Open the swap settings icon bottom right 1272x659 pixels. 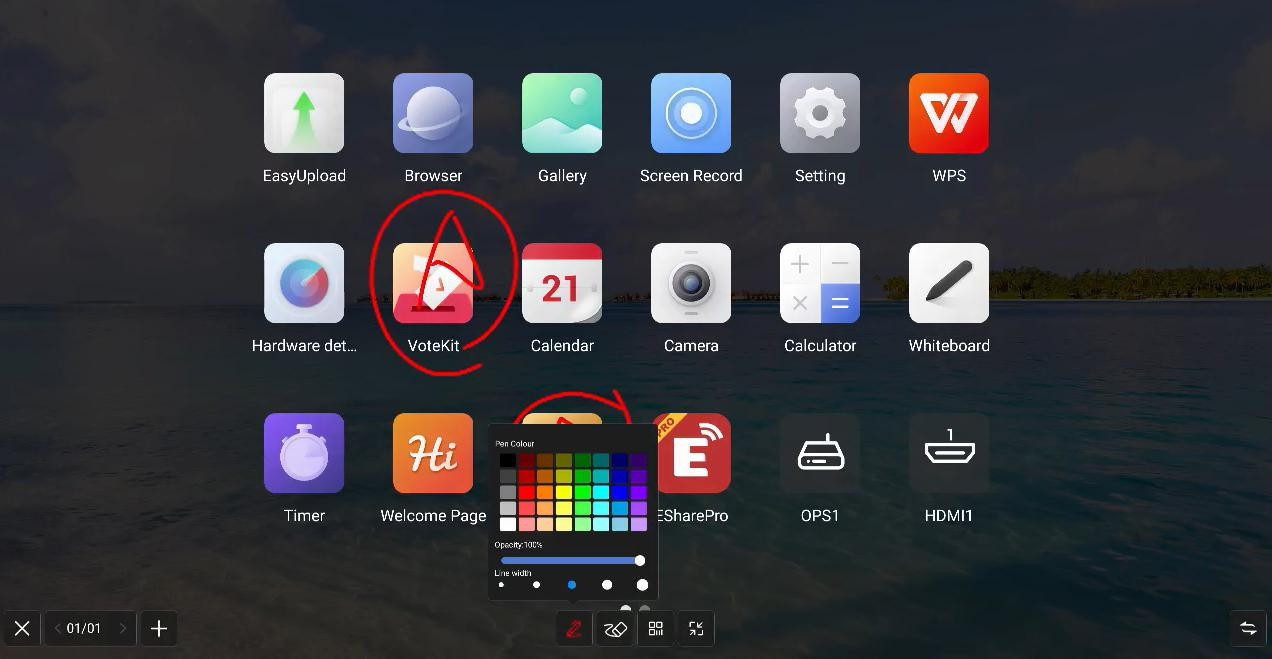(x=1248, y=629)
